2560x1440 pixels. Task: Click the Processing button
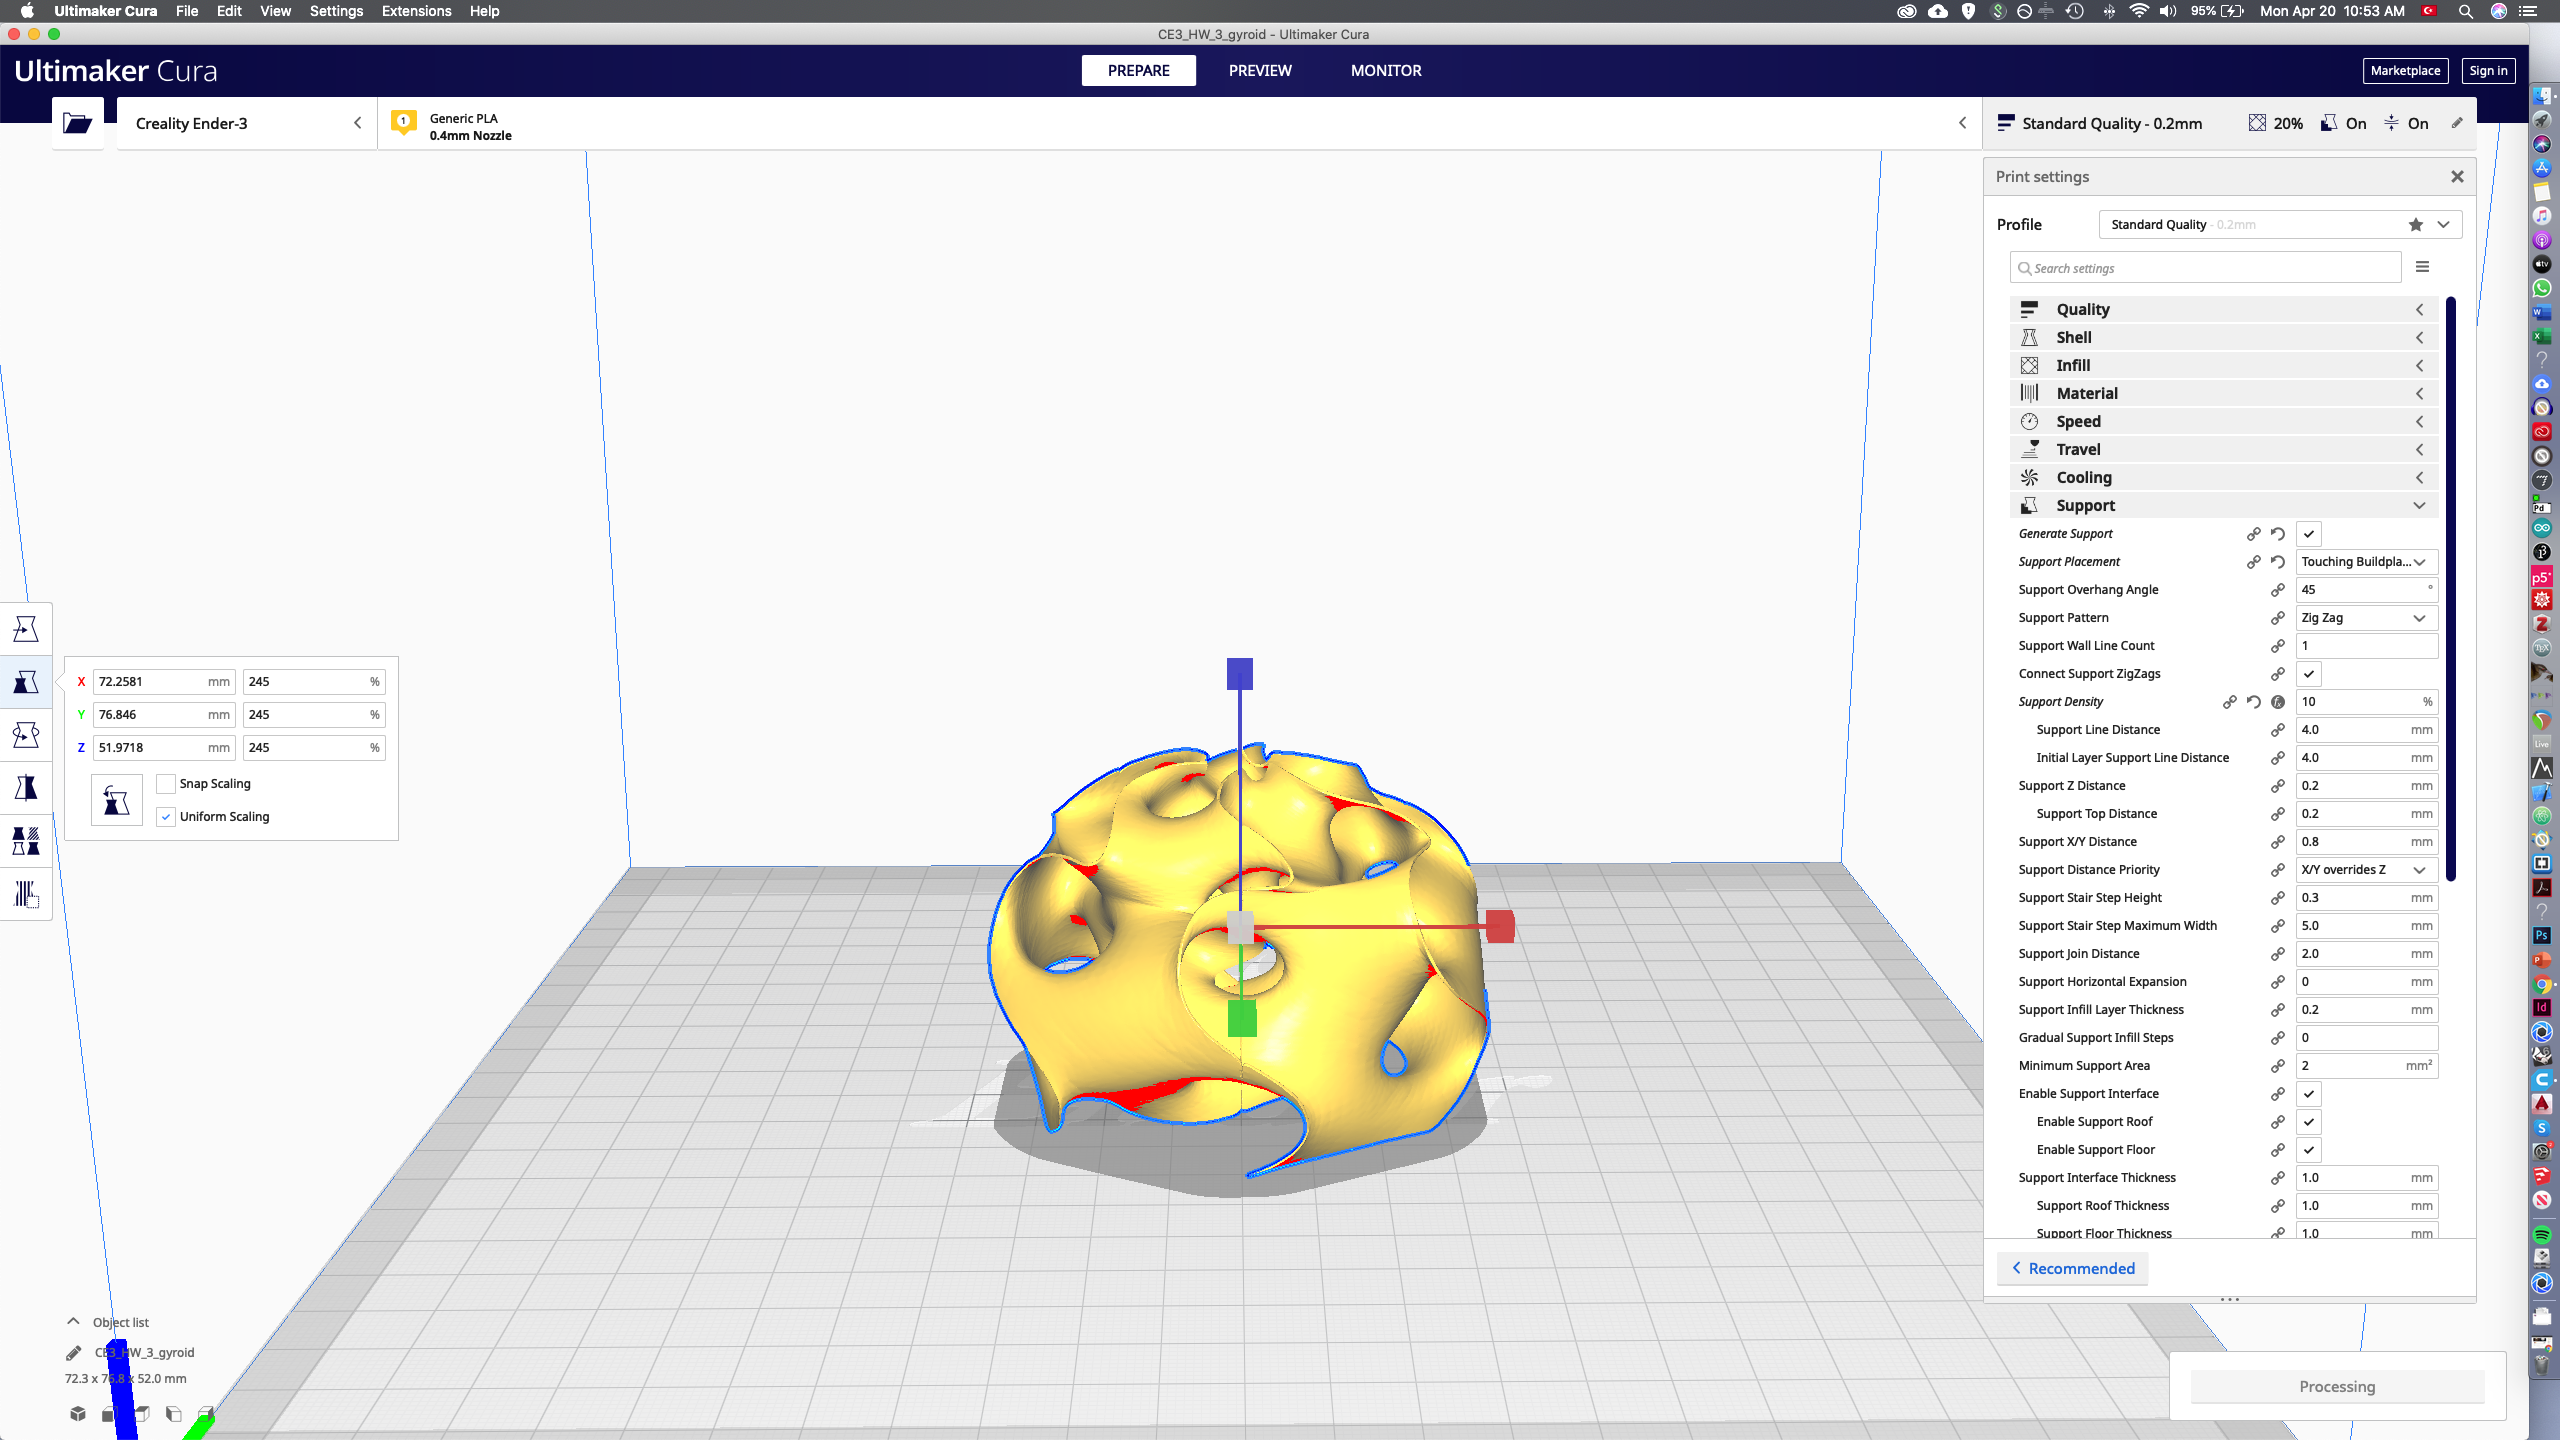click(2337, 1387)
